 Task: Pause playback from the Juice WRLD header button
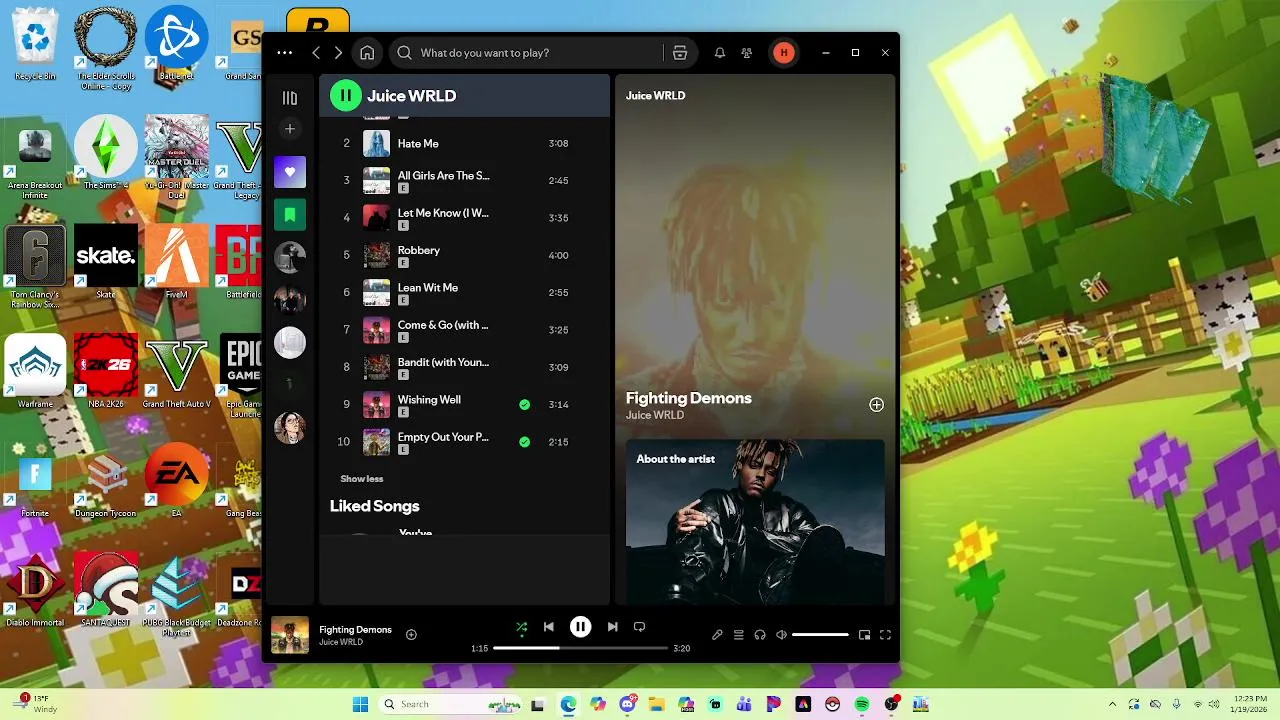[346, 96]
